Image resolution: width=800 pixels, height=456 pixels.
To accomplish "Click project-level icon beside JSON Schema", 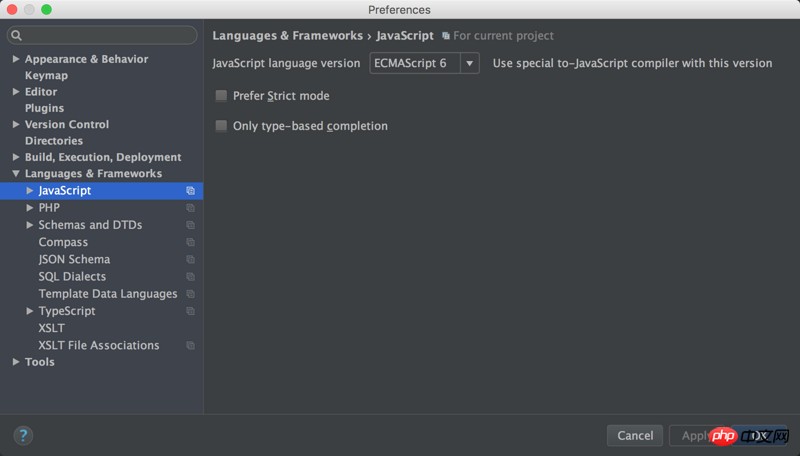I will [190, 260].
